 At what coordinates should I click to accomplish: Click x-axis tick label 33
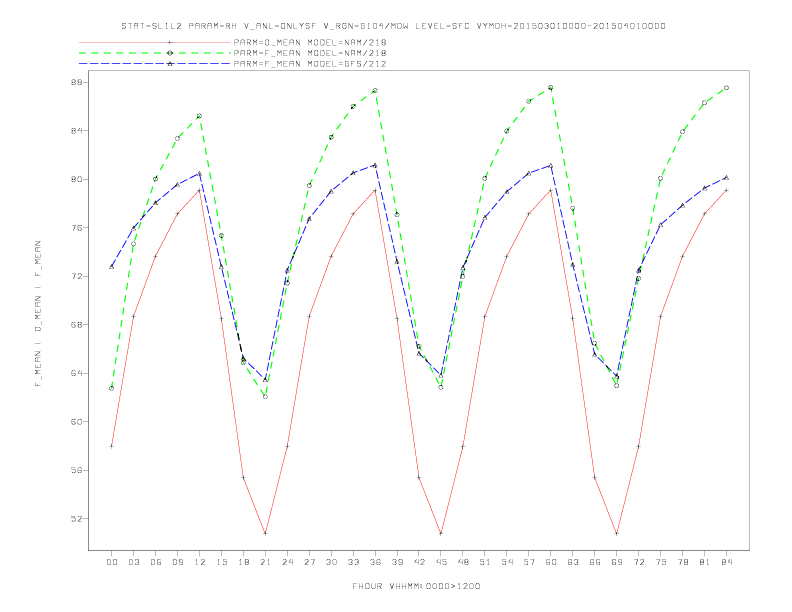pos(353,562)
